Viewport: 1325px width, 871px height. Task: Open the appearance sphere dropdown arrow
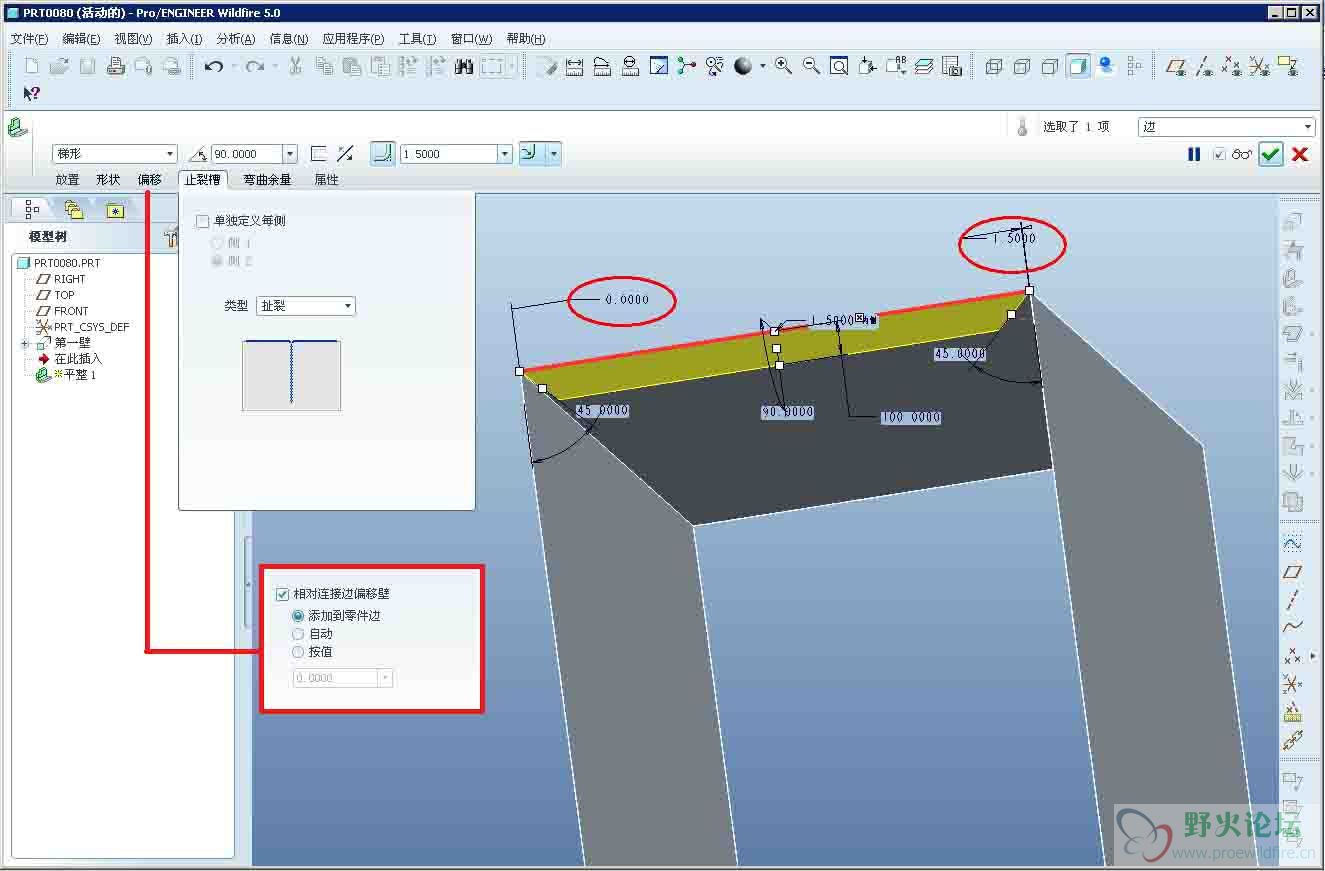(762, 67)
